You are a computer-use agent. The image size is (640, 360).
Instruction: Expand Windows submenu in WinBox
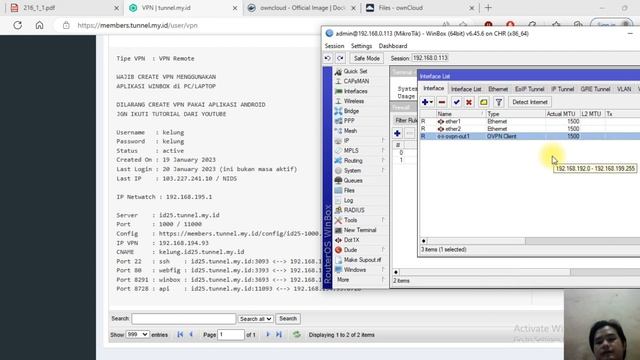point(359,270)
